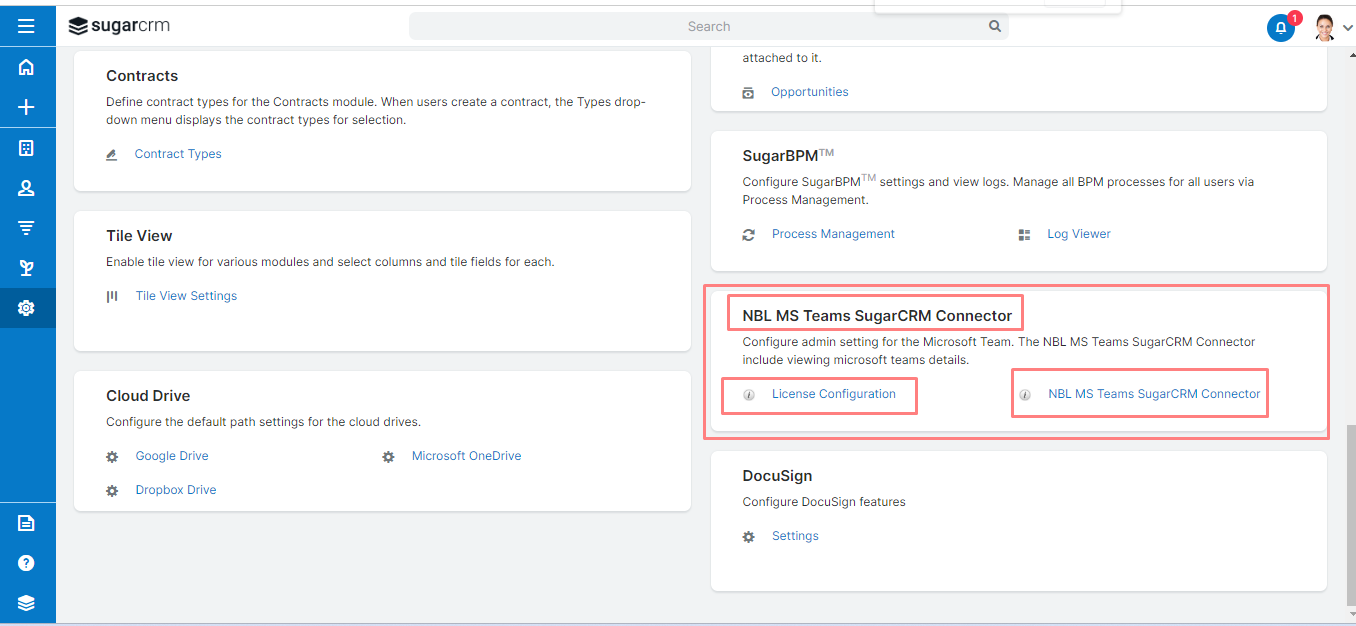Open Tile View Settings
The image size is (1356, 626).
(x=186, y=296)
